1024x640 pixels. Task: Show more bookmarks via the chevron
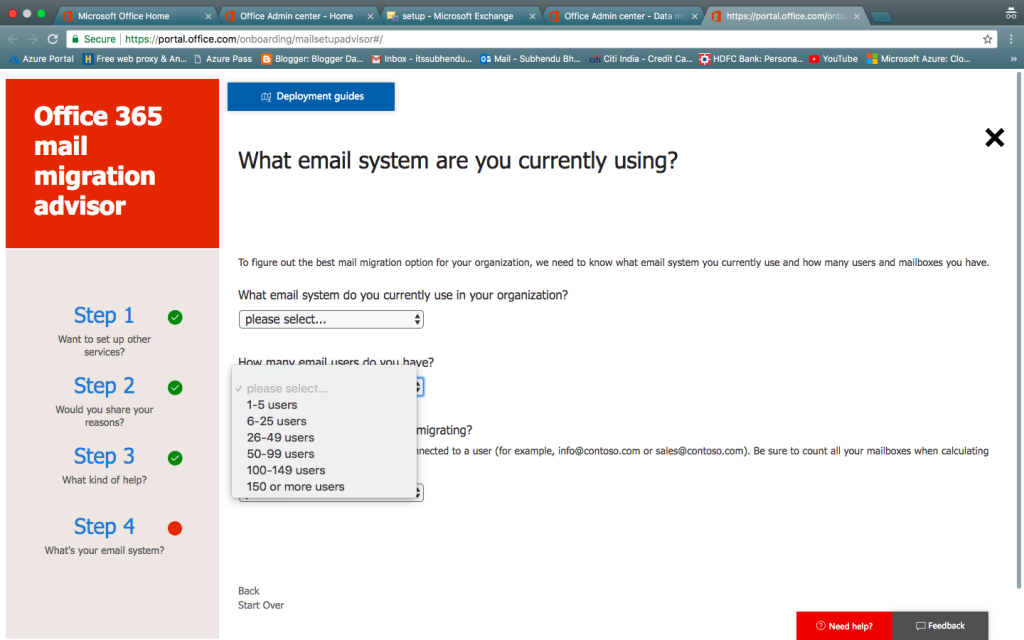(1014, 59)
